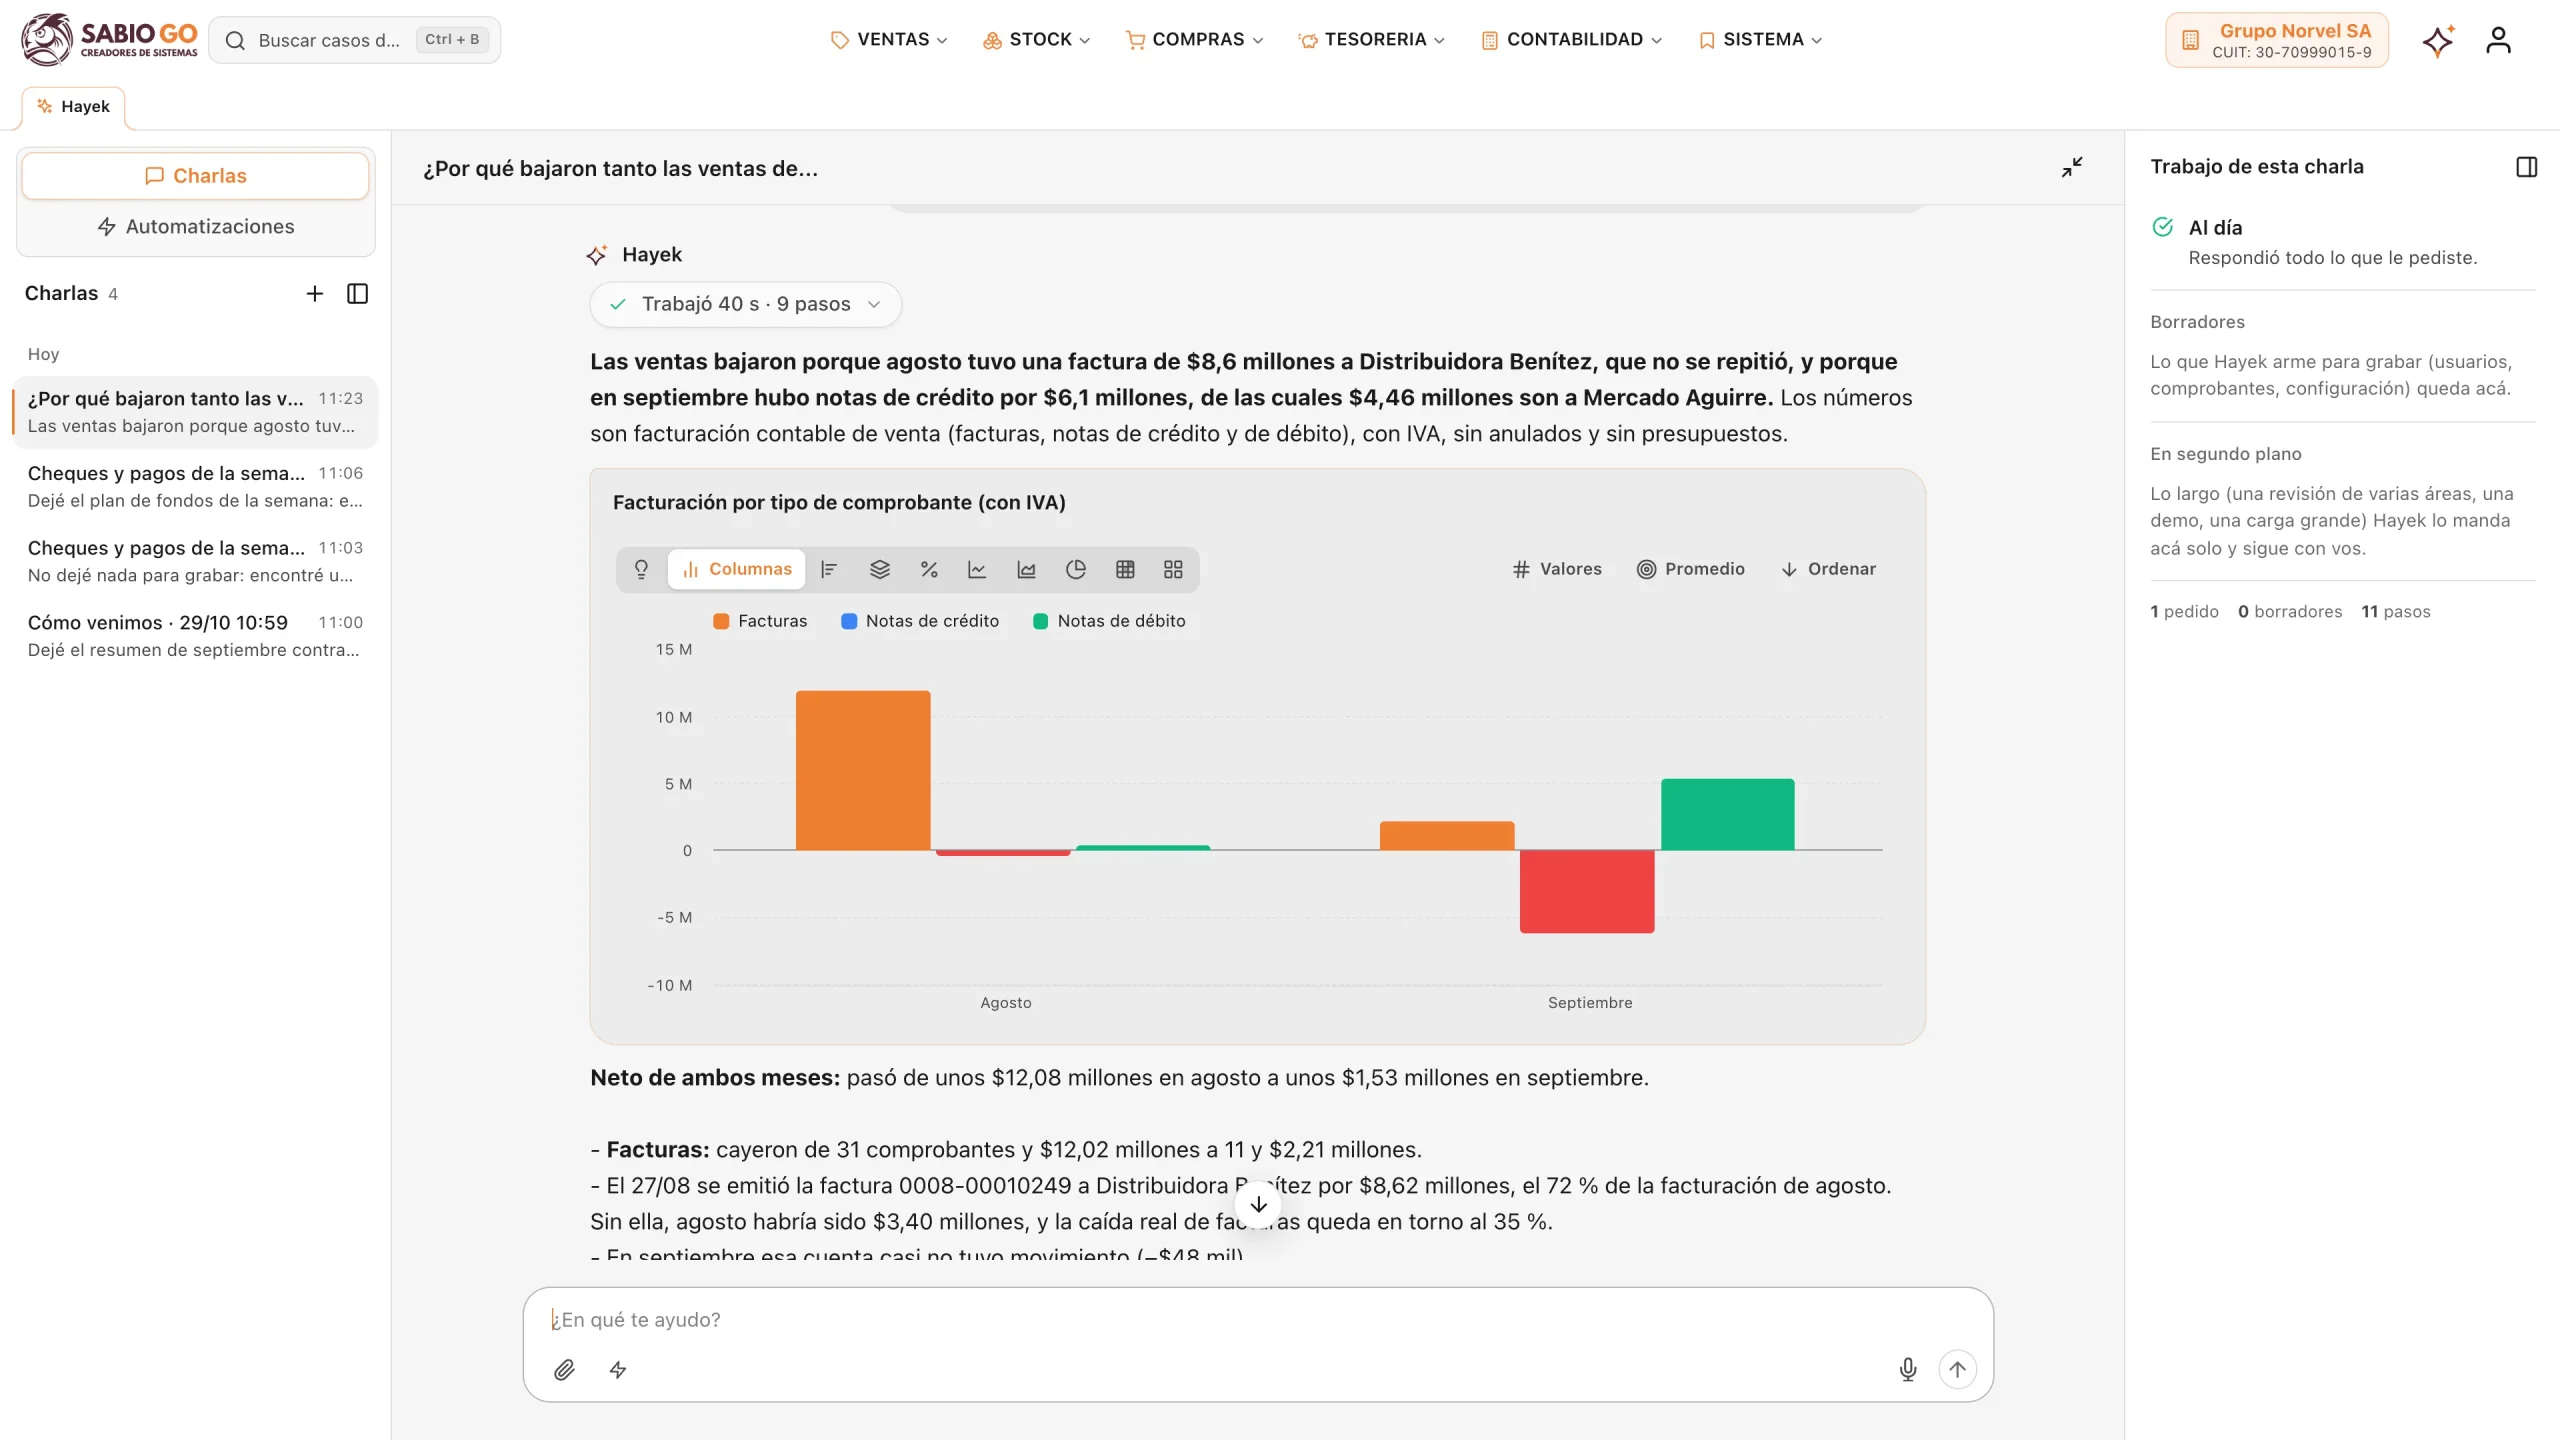Send message with the up-arrow button
Image resolution: width=2560 pixels, height=1440 pixels.
pos(1957,1370)
